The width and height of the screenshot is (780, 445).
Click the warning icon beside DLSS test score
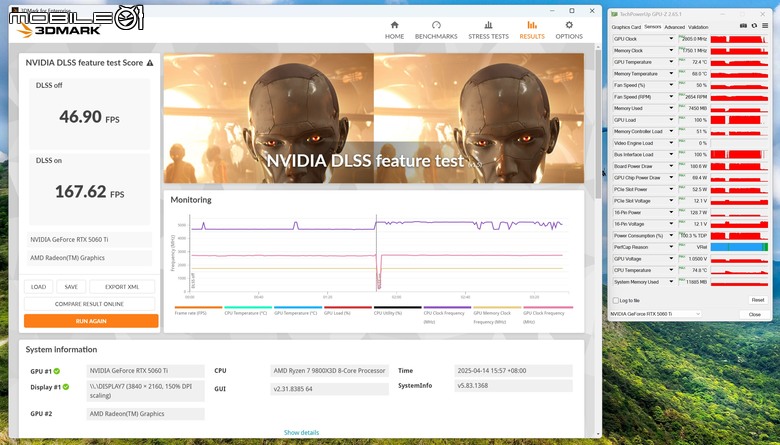click(x=150, y=63)
